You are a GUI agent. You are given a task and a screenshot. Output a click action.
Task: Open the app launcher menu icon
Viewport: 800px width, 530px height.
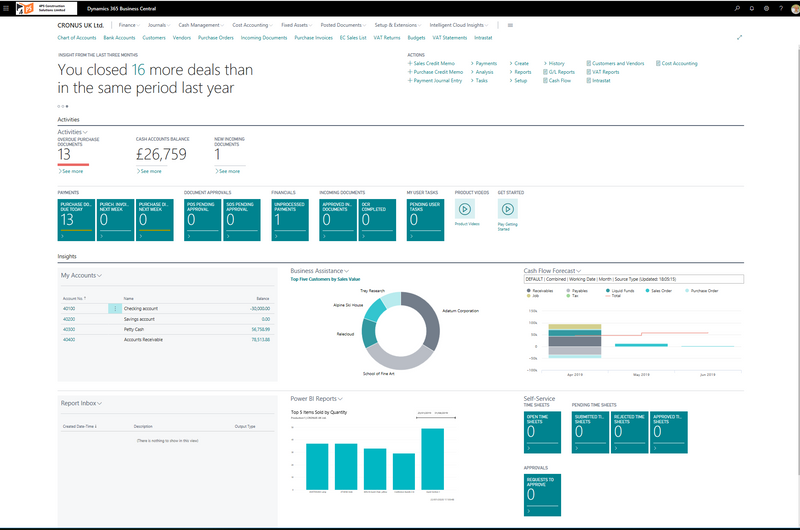coord(6,8)
